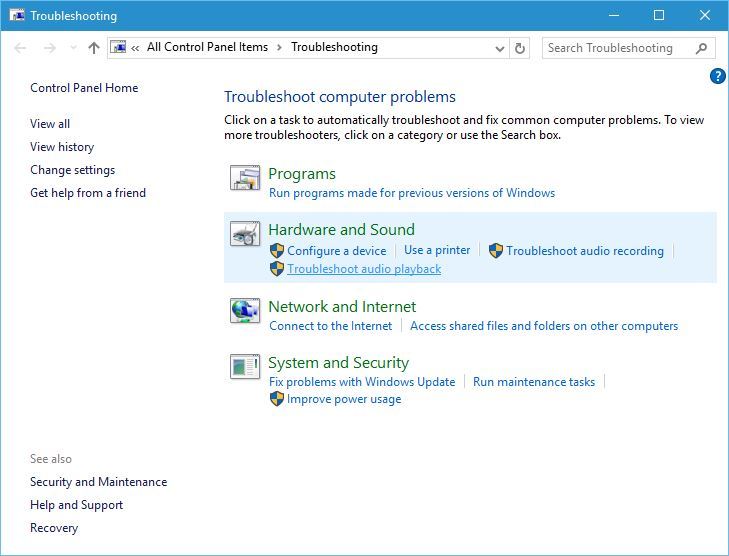Click the System and Security category icon
This screenshot has width=729, height=556.
pyautogui.click(x=245, y=367)
